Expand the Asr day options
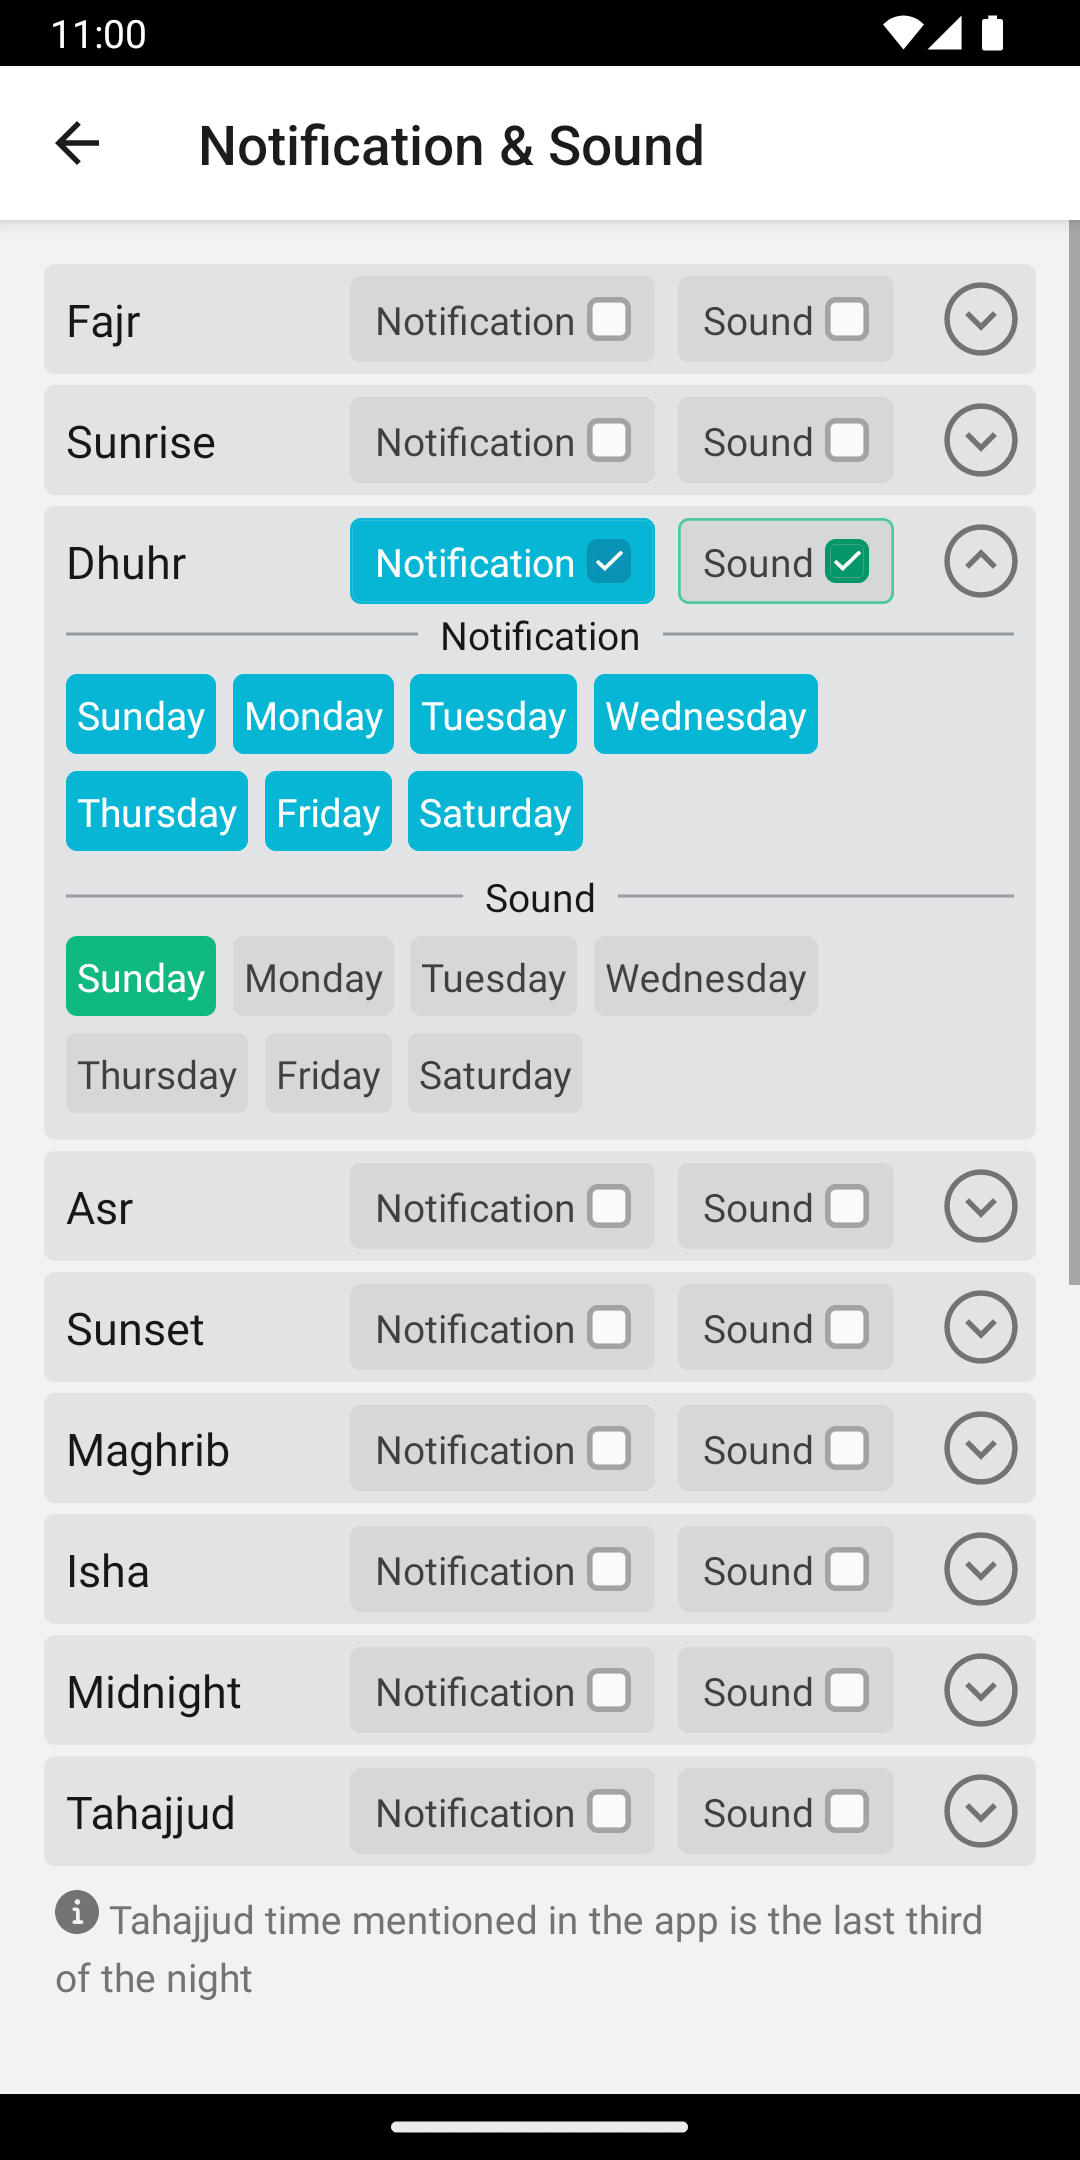 pyautogui.click(x=980, y=1207)
